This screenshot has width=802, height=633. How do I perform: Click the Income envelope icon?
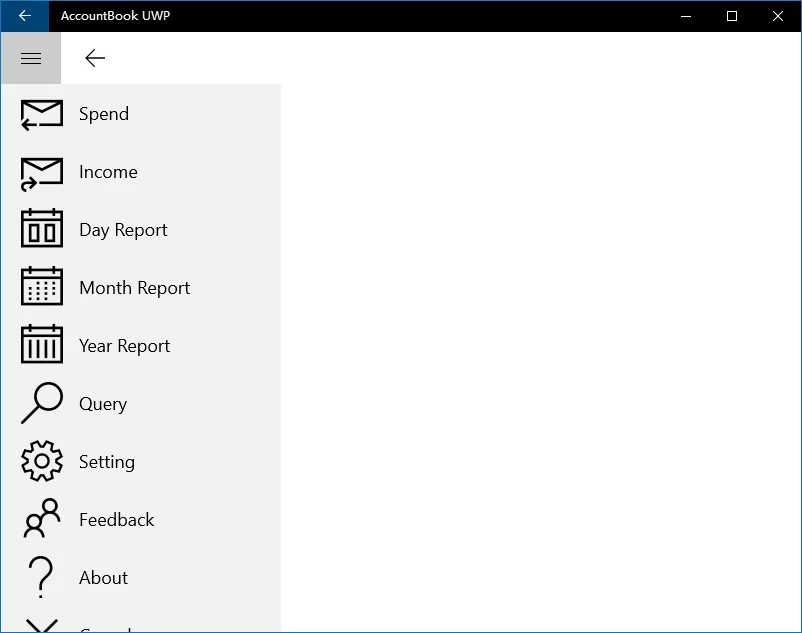(x=42, y=174)
